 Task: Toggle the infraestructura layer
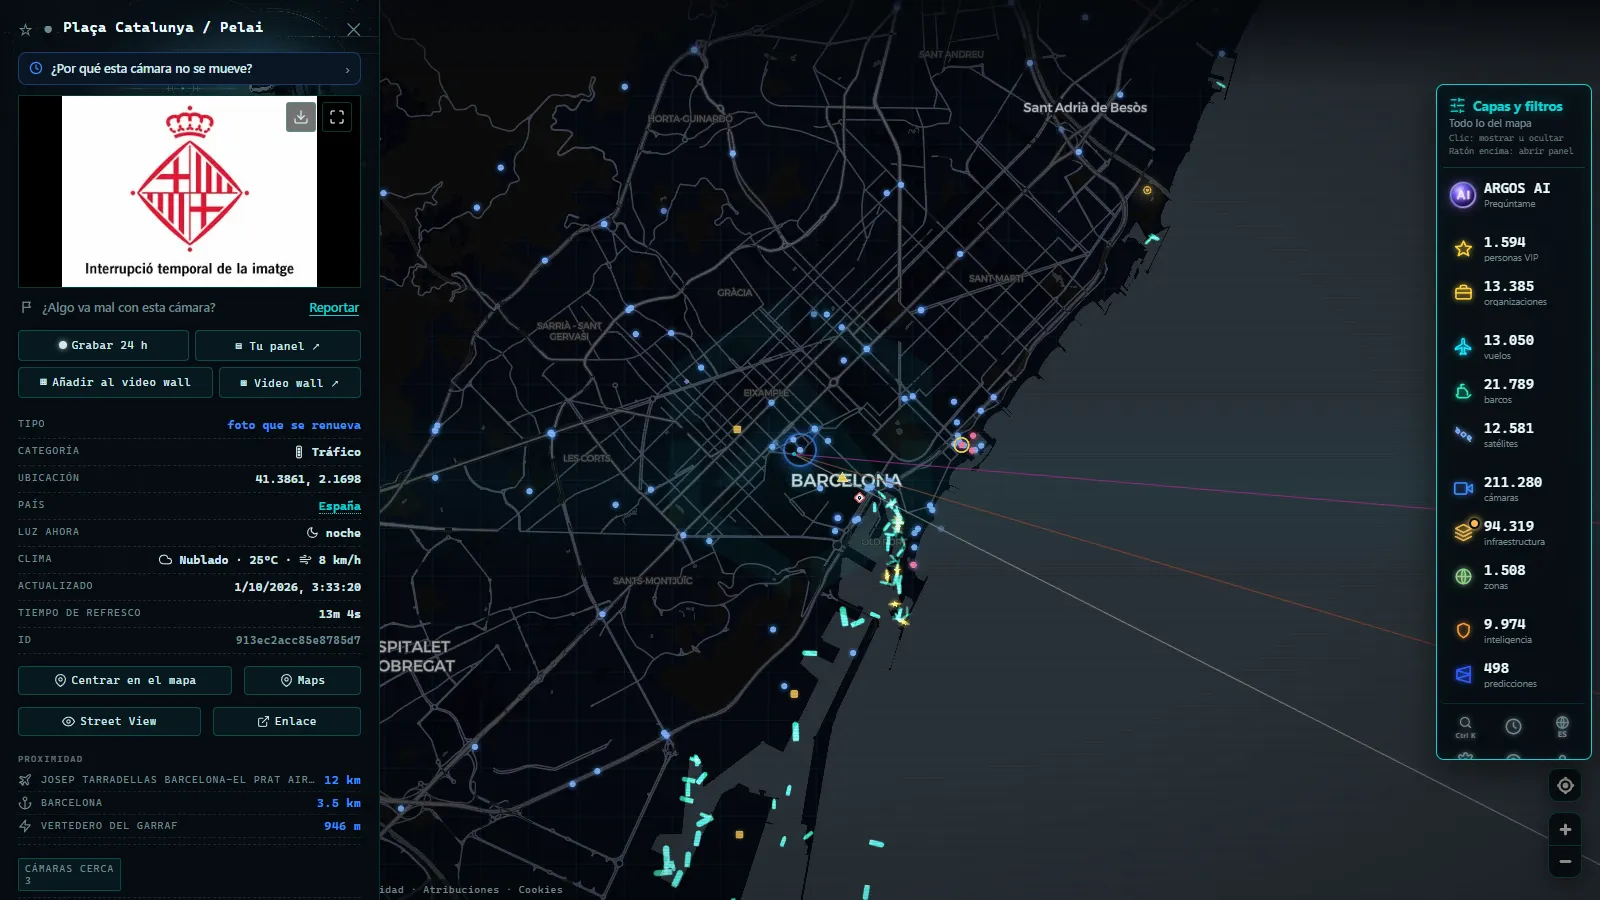click(x=1514, y=532)
